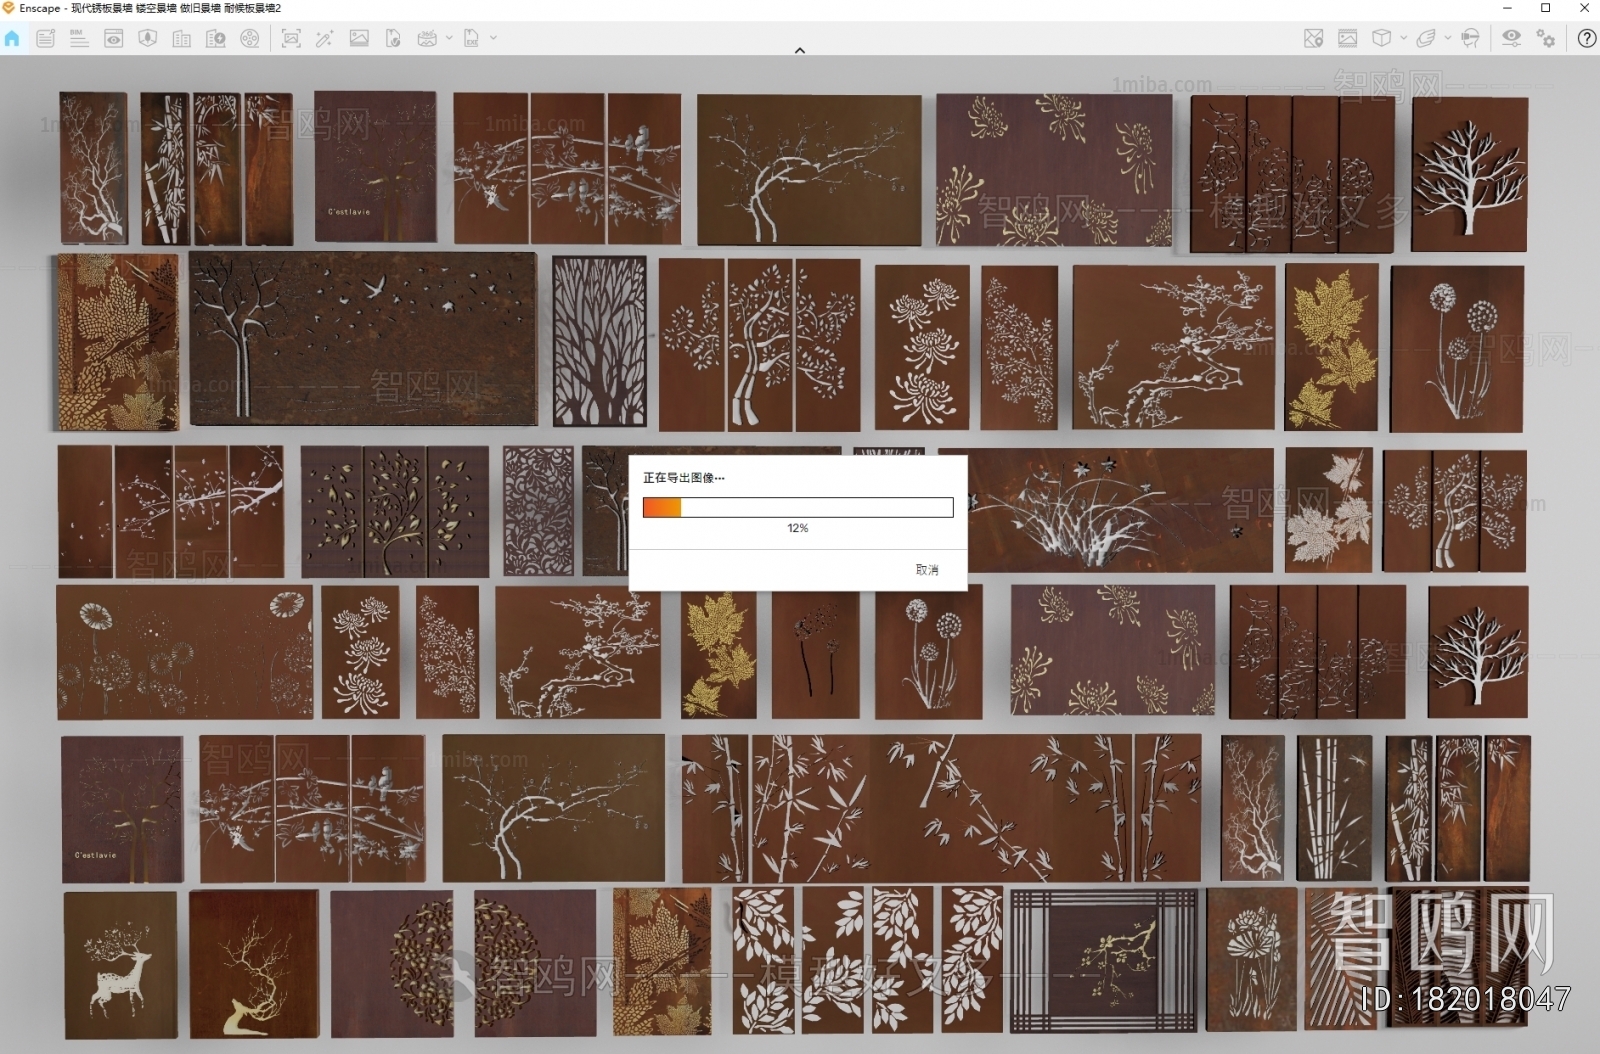Click the export progress bar at 12%

tap(797, 508)
